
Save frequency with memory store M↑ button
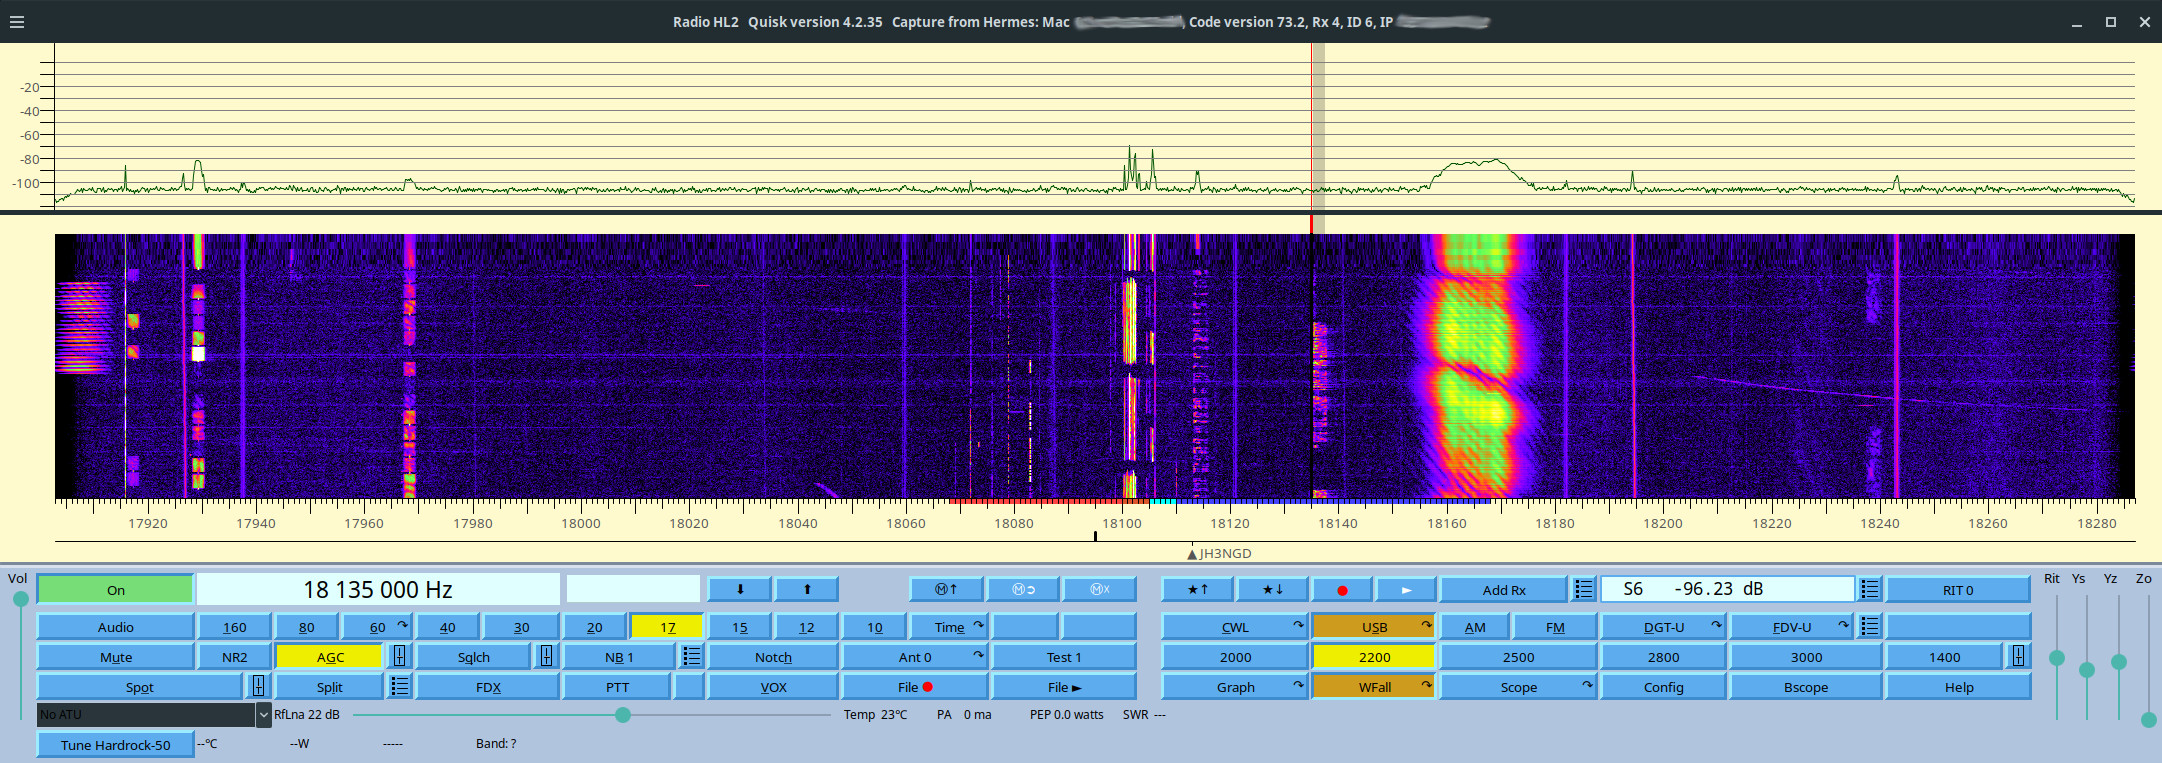(x=946, y=590)
